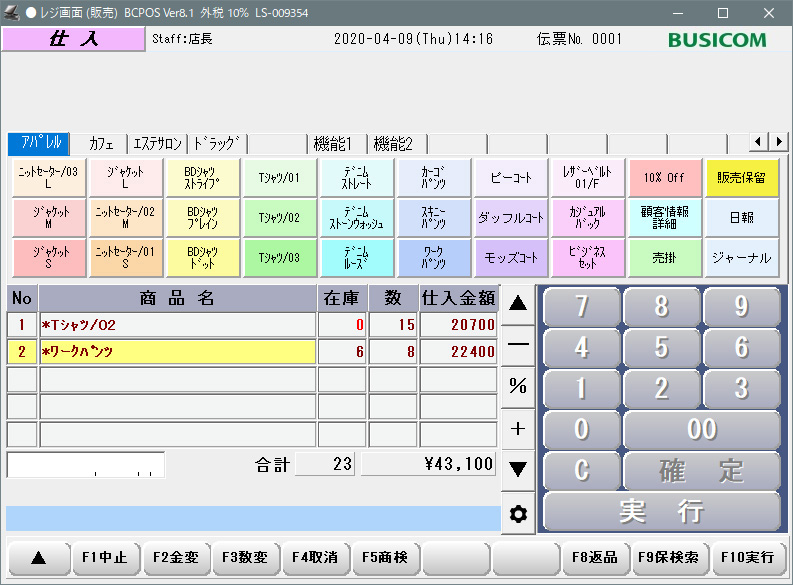Click the 仕入 purchase mode label
Viewport: 793px width, 585px height.
point(73,39)
